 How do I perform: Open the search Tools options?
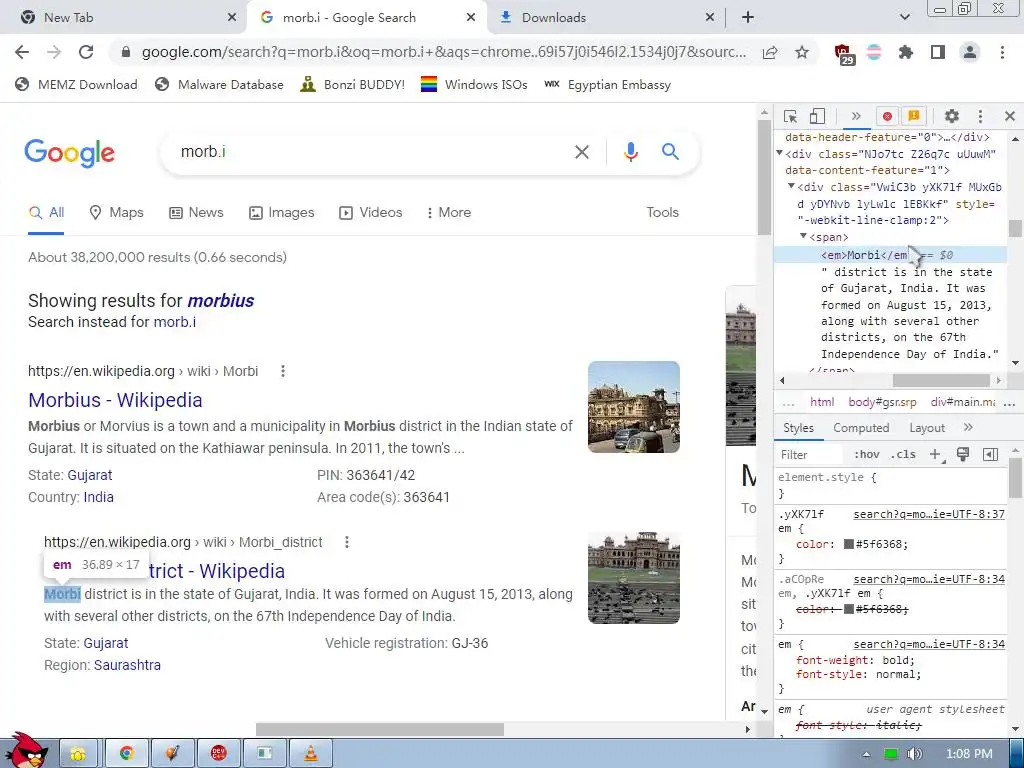(x=662, y=213)
